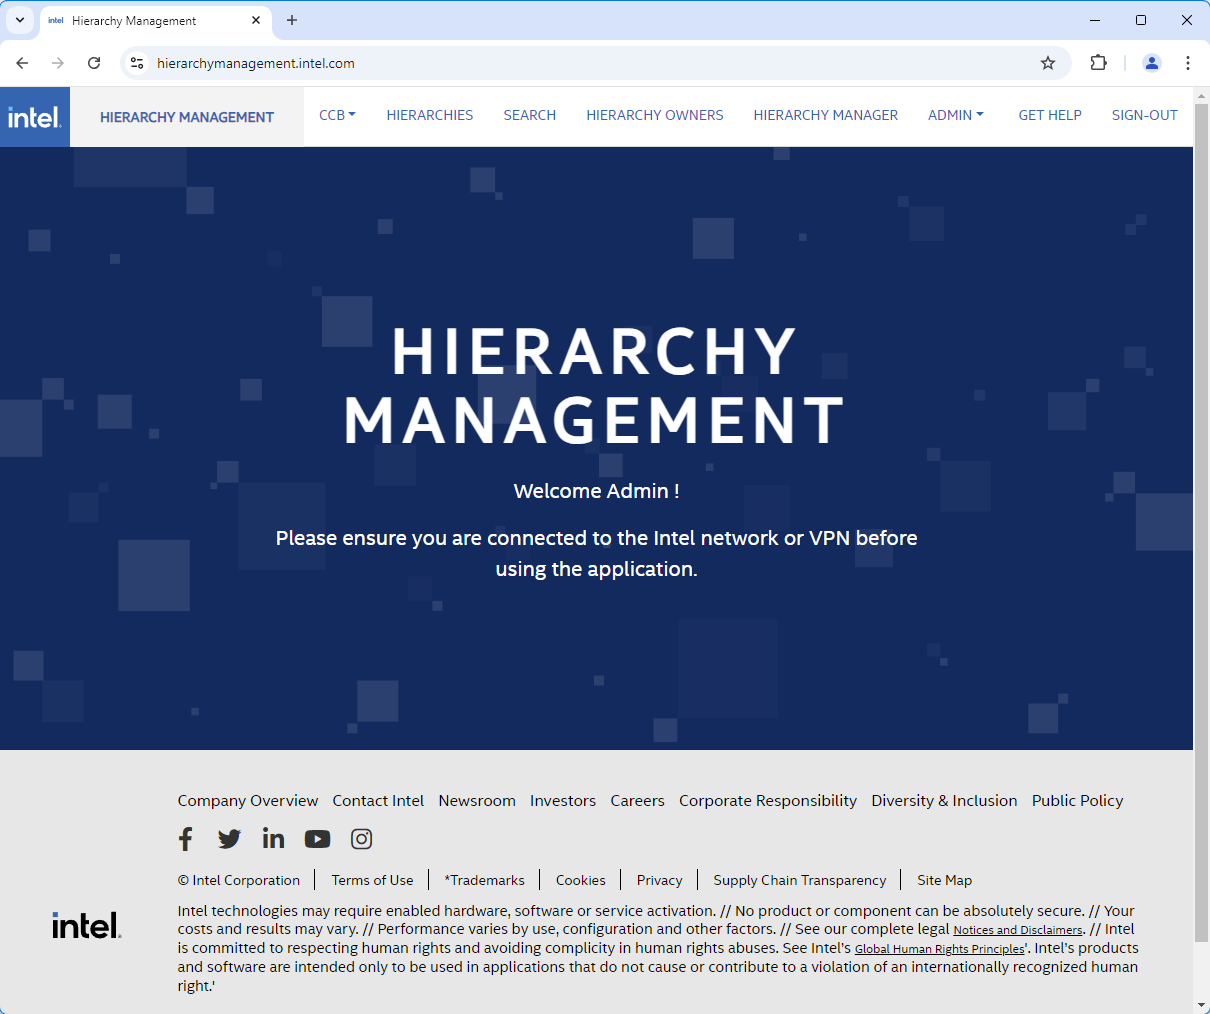This screenshot has height=1014, width=1210.
Task: Open the browser Extensions puzzle icon
Action: pos(1098,63)
